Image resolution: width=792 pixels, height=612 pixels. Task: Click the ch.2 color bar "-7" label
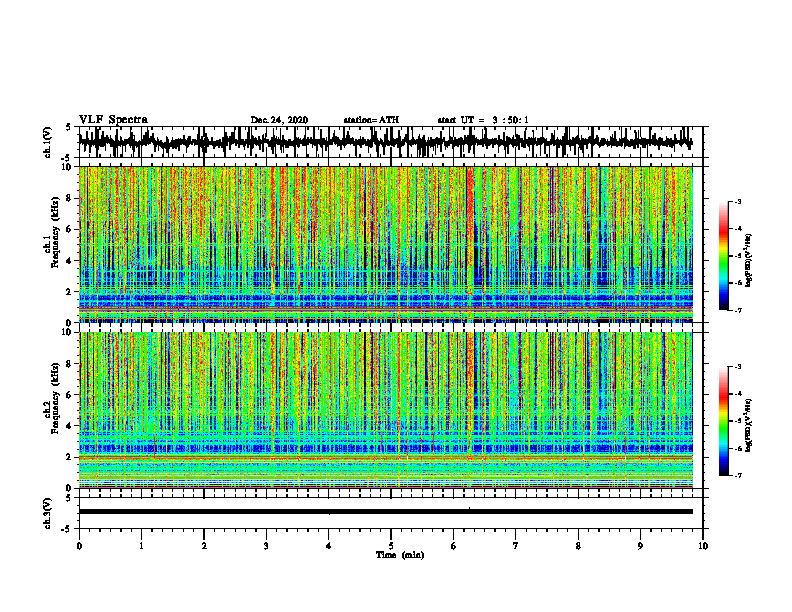(x=737, y=475)
